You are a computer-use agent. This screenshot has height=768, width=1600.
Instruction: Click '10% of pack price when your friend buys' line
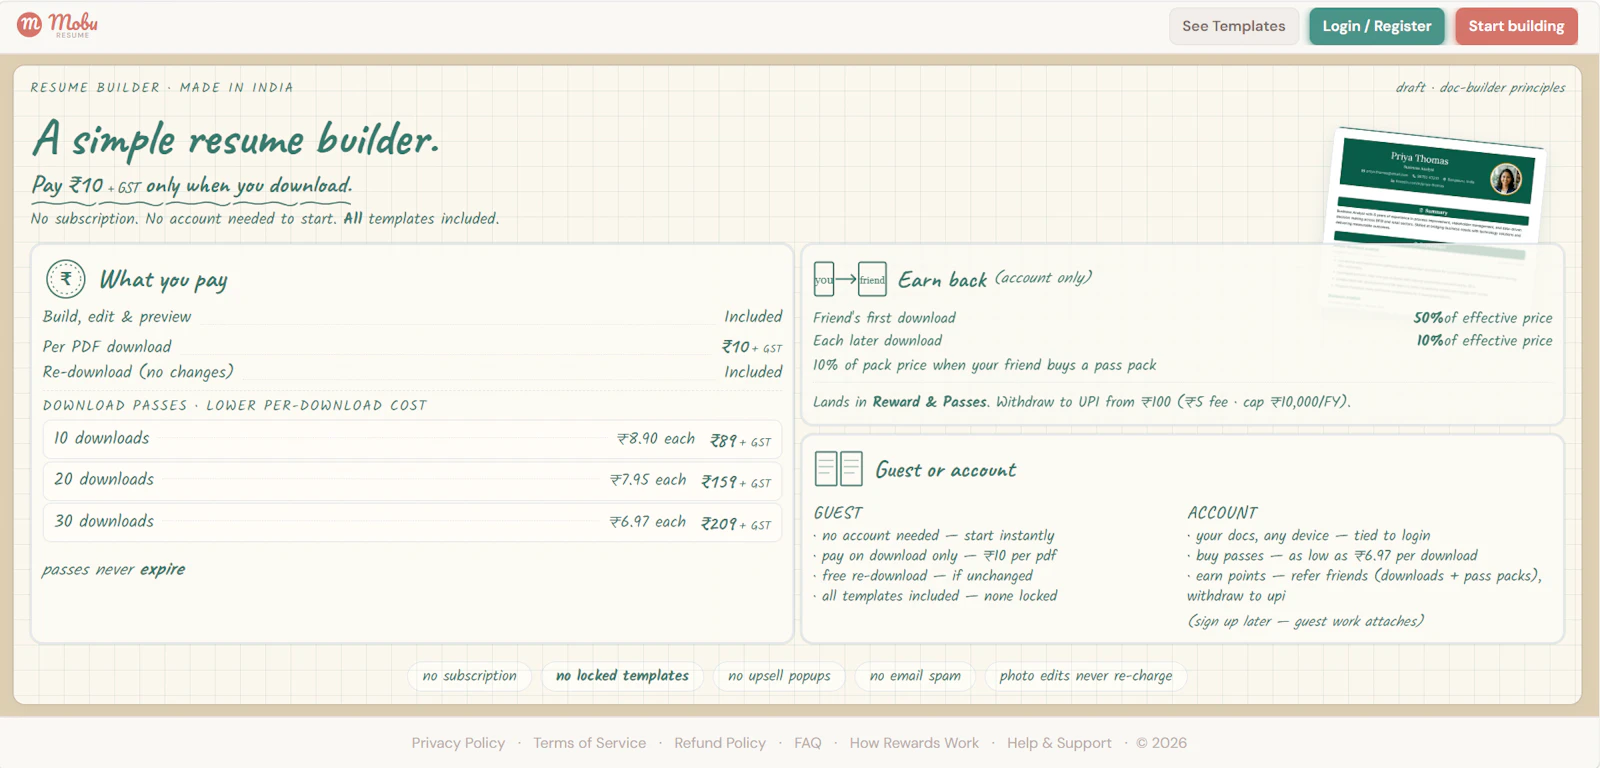pos(985,365)
